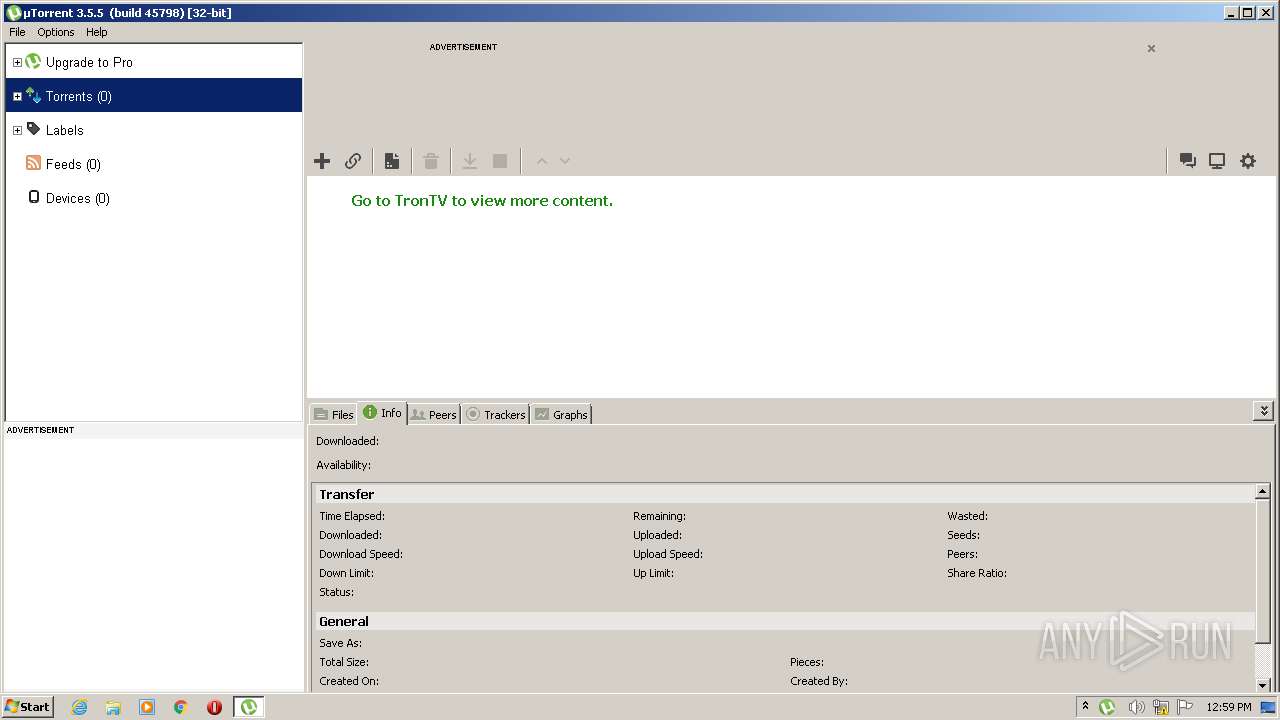The image size is (1280, 720).
Task: Open Preferences gear icon
Action: (x=1248, y=161)
